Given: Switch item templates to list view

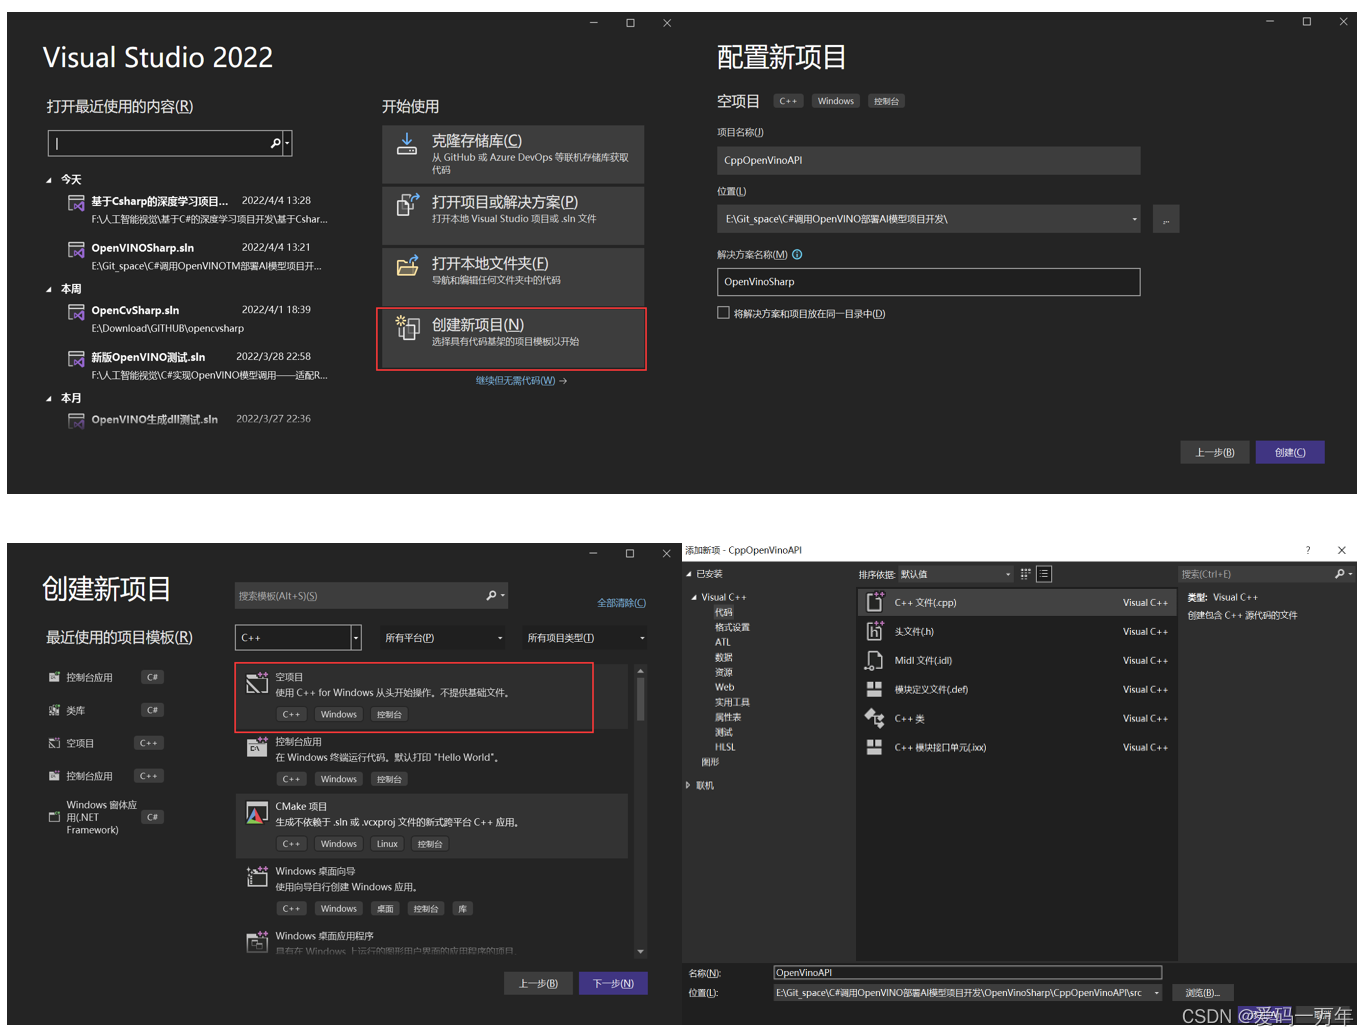Looking at the screenshot, I should point(1043,574).
